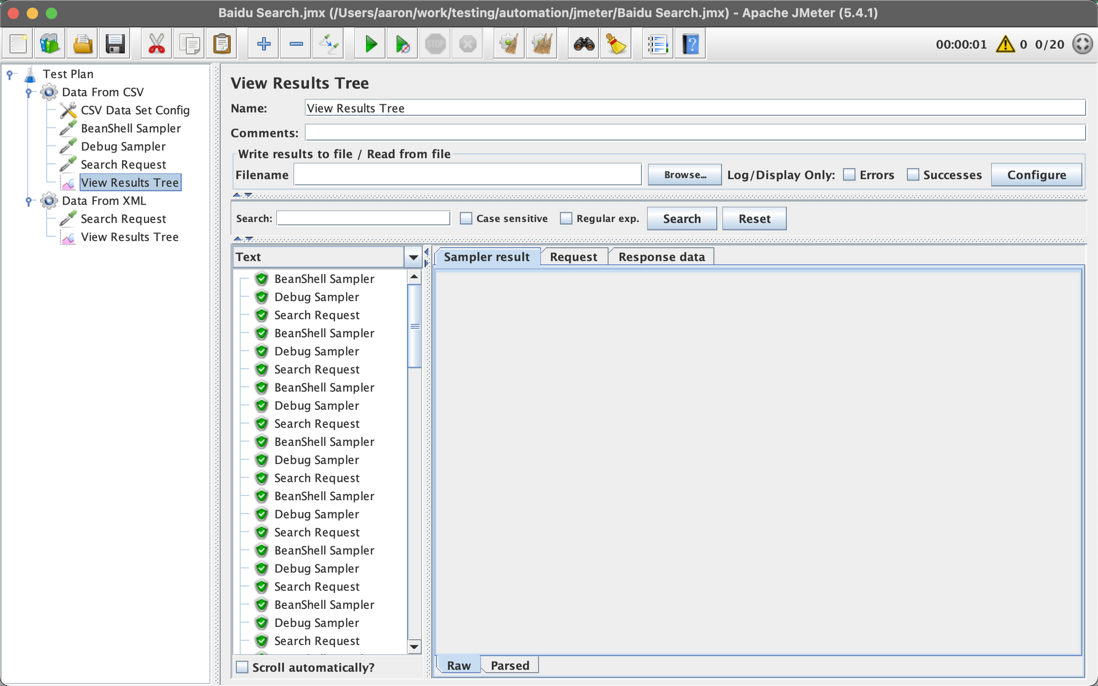Open the Text renderer dropdown
The width and height of the screenshot is (1098, 686).
[x=413, y=257]
